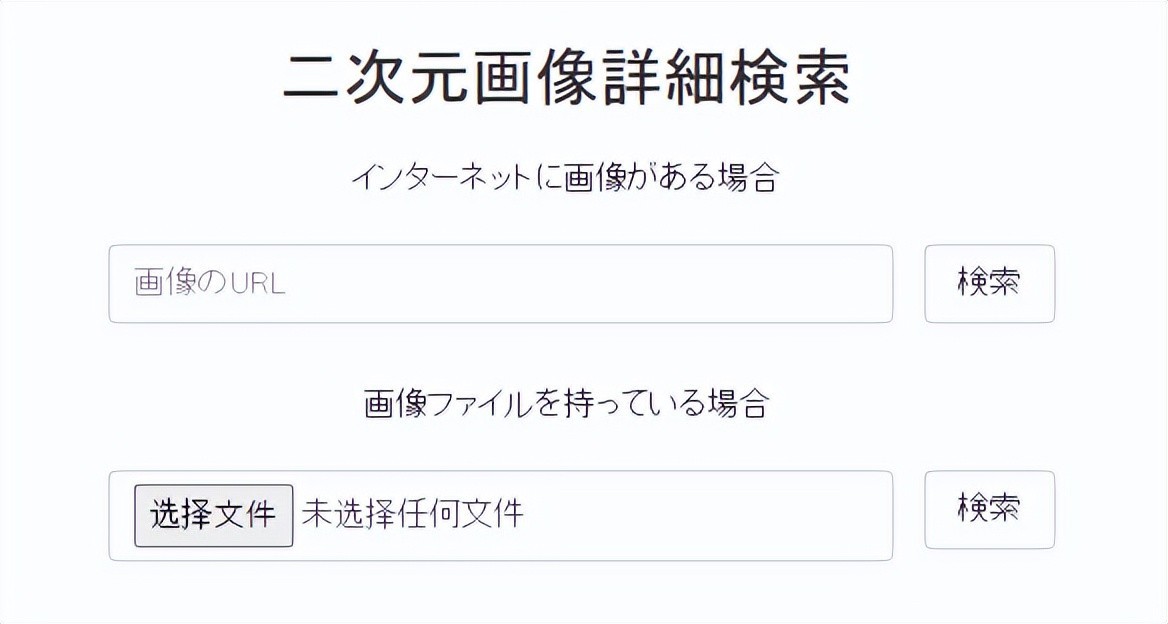
Task: Click the upper 検索 search button
Action: pos(989,283)
